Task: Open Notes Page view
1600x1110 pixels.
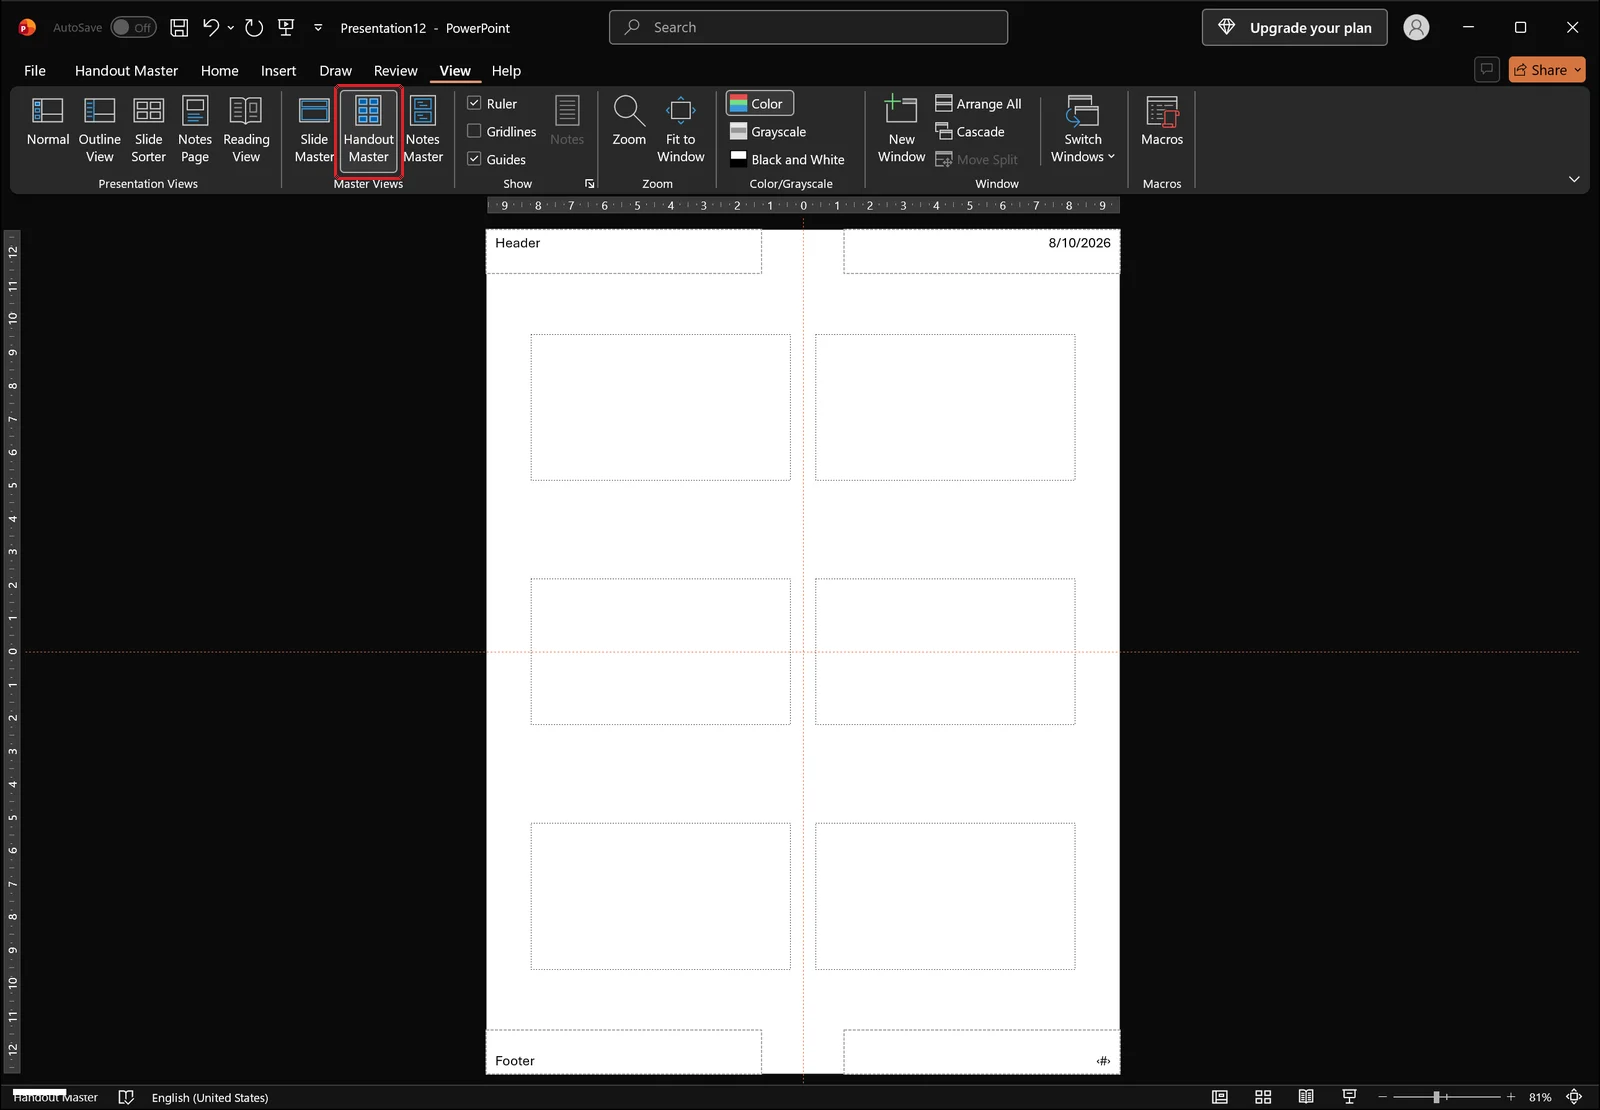Action: [194, 128]
